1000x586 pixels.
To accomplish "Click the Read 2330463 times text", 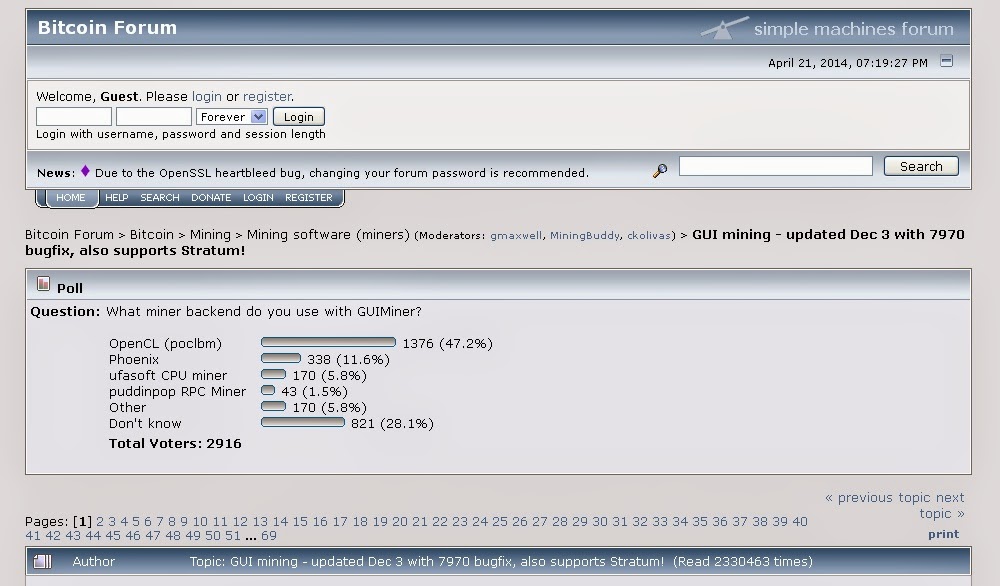I will [x=744, y=562].
